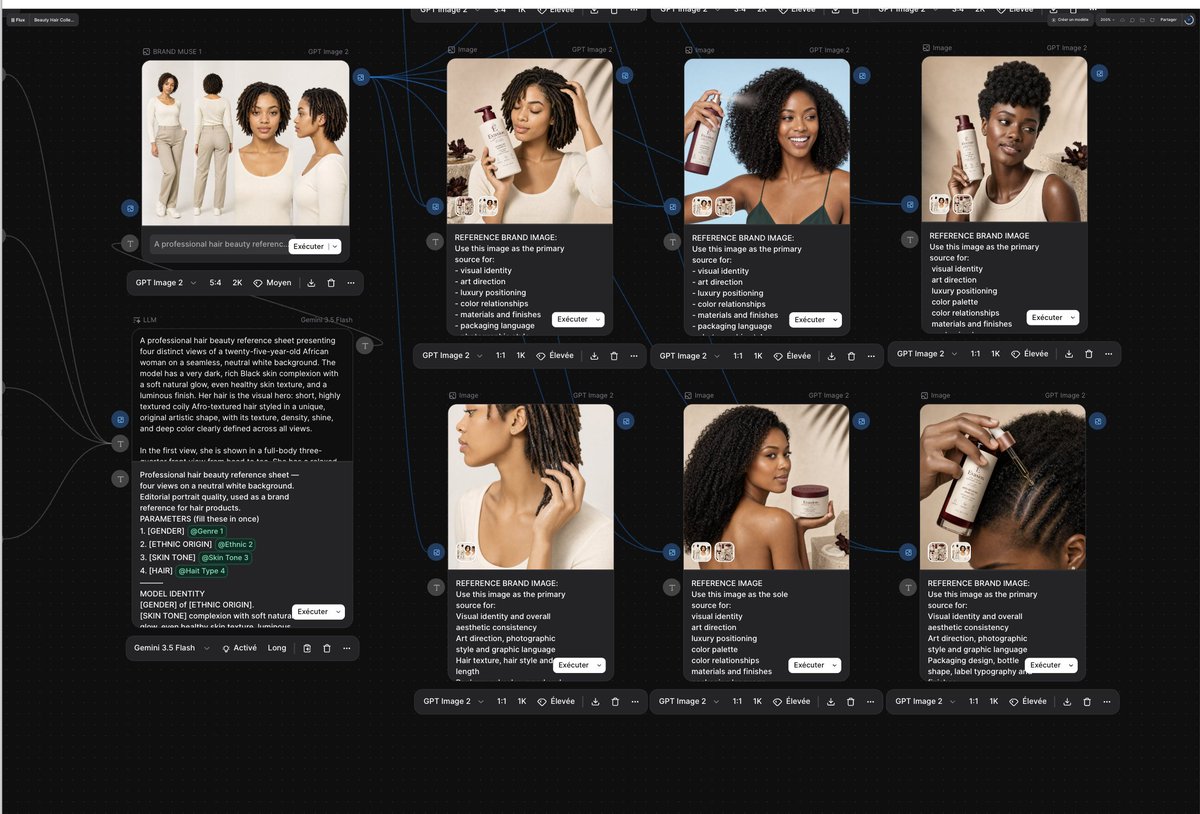
Task: Click the @Ethnic 2 variable tag
Action: (236, 544)
